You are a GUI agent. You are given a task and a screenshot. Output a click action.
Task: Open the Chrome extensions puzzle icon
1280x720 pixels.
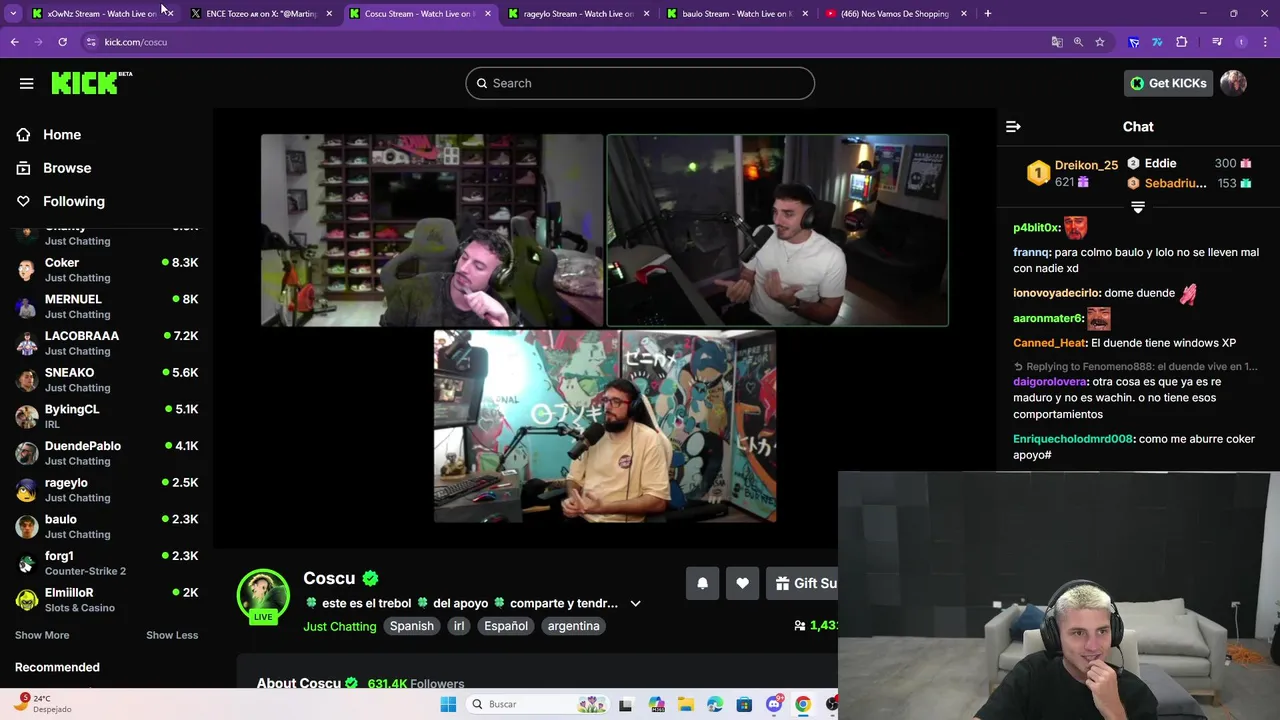(x=1181, y=42)
